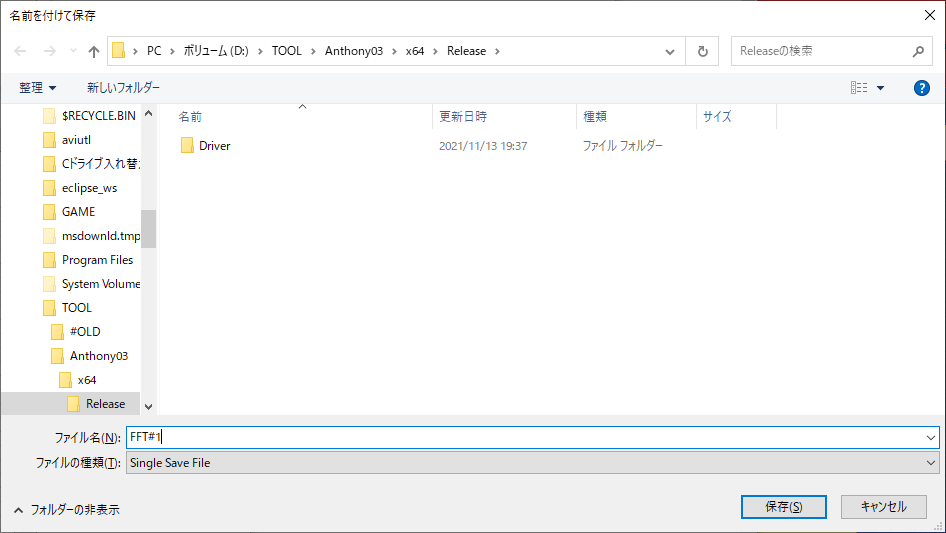Open the Single Save File type dropdown

pyautogui.click(x=533, y=463)
